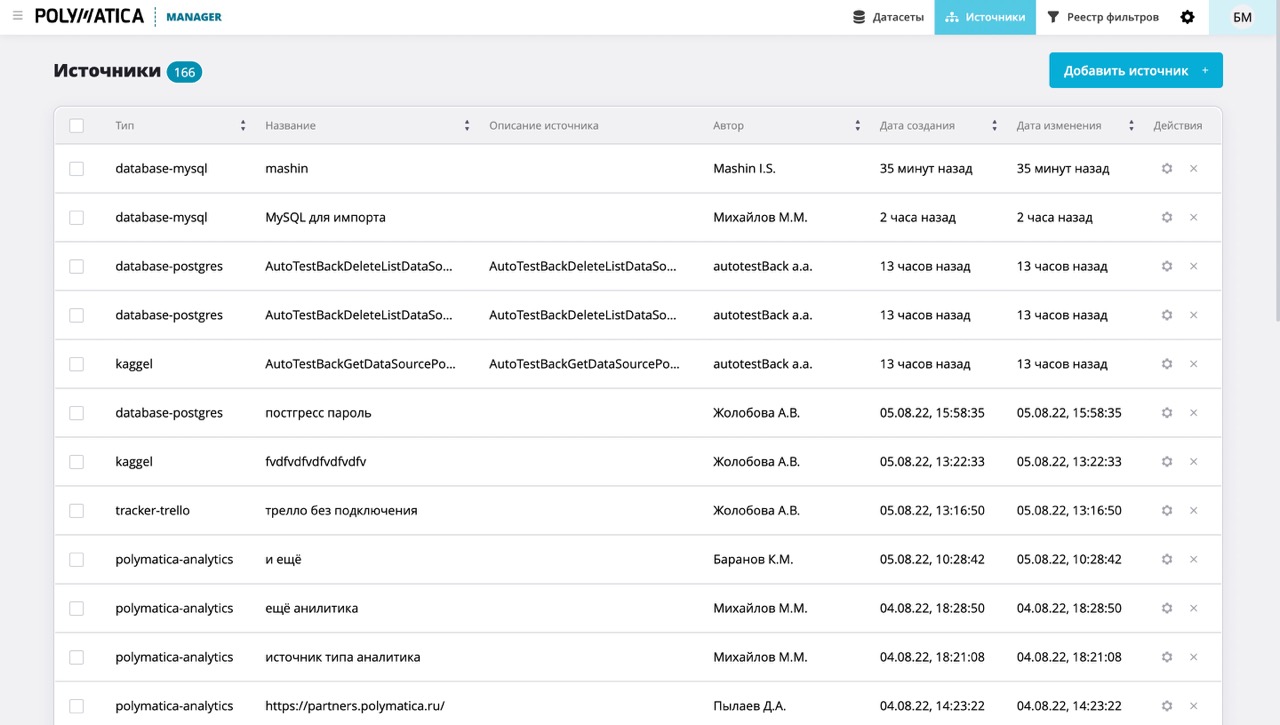Tick checkbox for и ещё row
Image resolution: width=1280 pixels, height=725 pixels.
tap(77, 560)
